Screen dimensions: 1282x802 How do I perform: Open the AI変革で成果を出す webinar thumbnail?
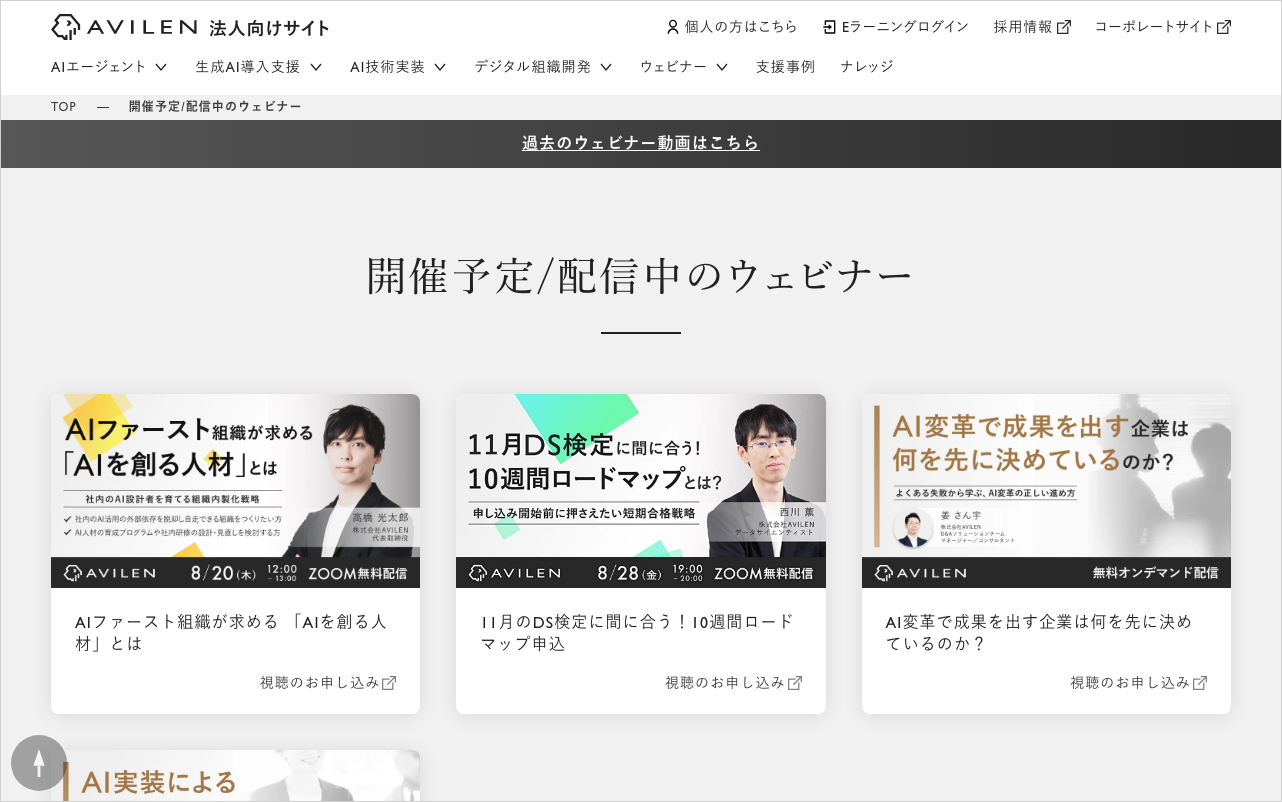1046,491
